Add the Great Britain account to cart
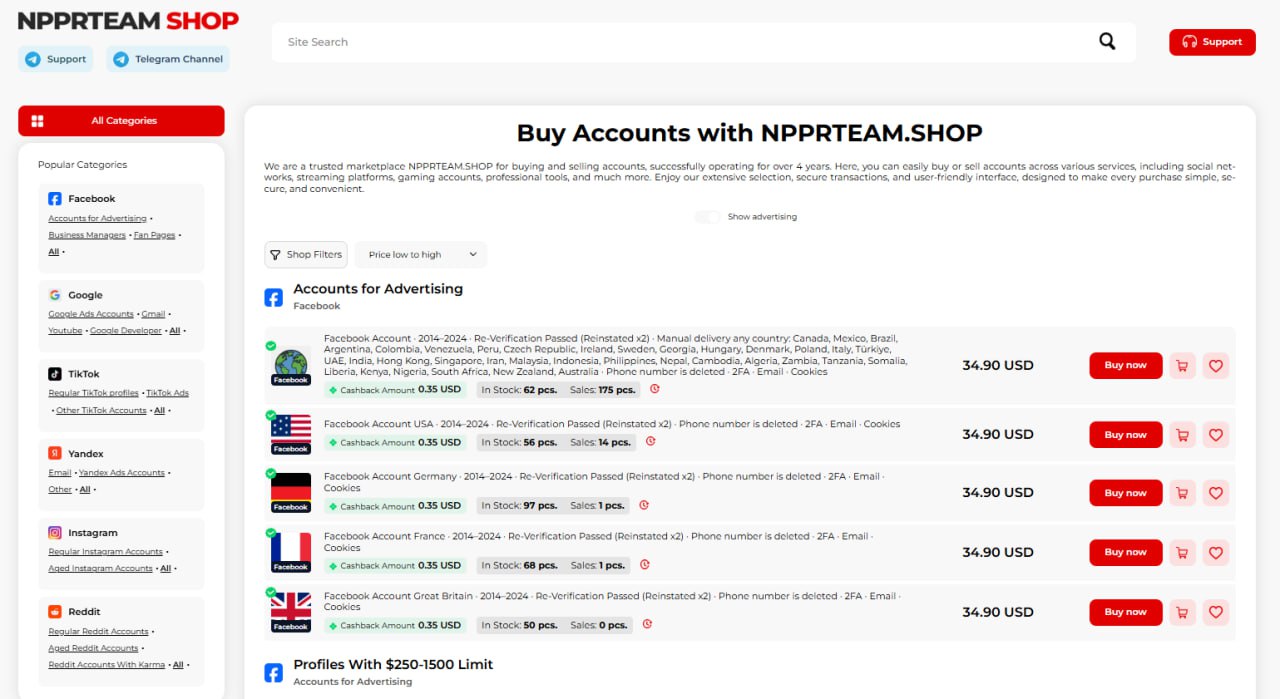The image size is (1280, 699). click(1182, 612)
